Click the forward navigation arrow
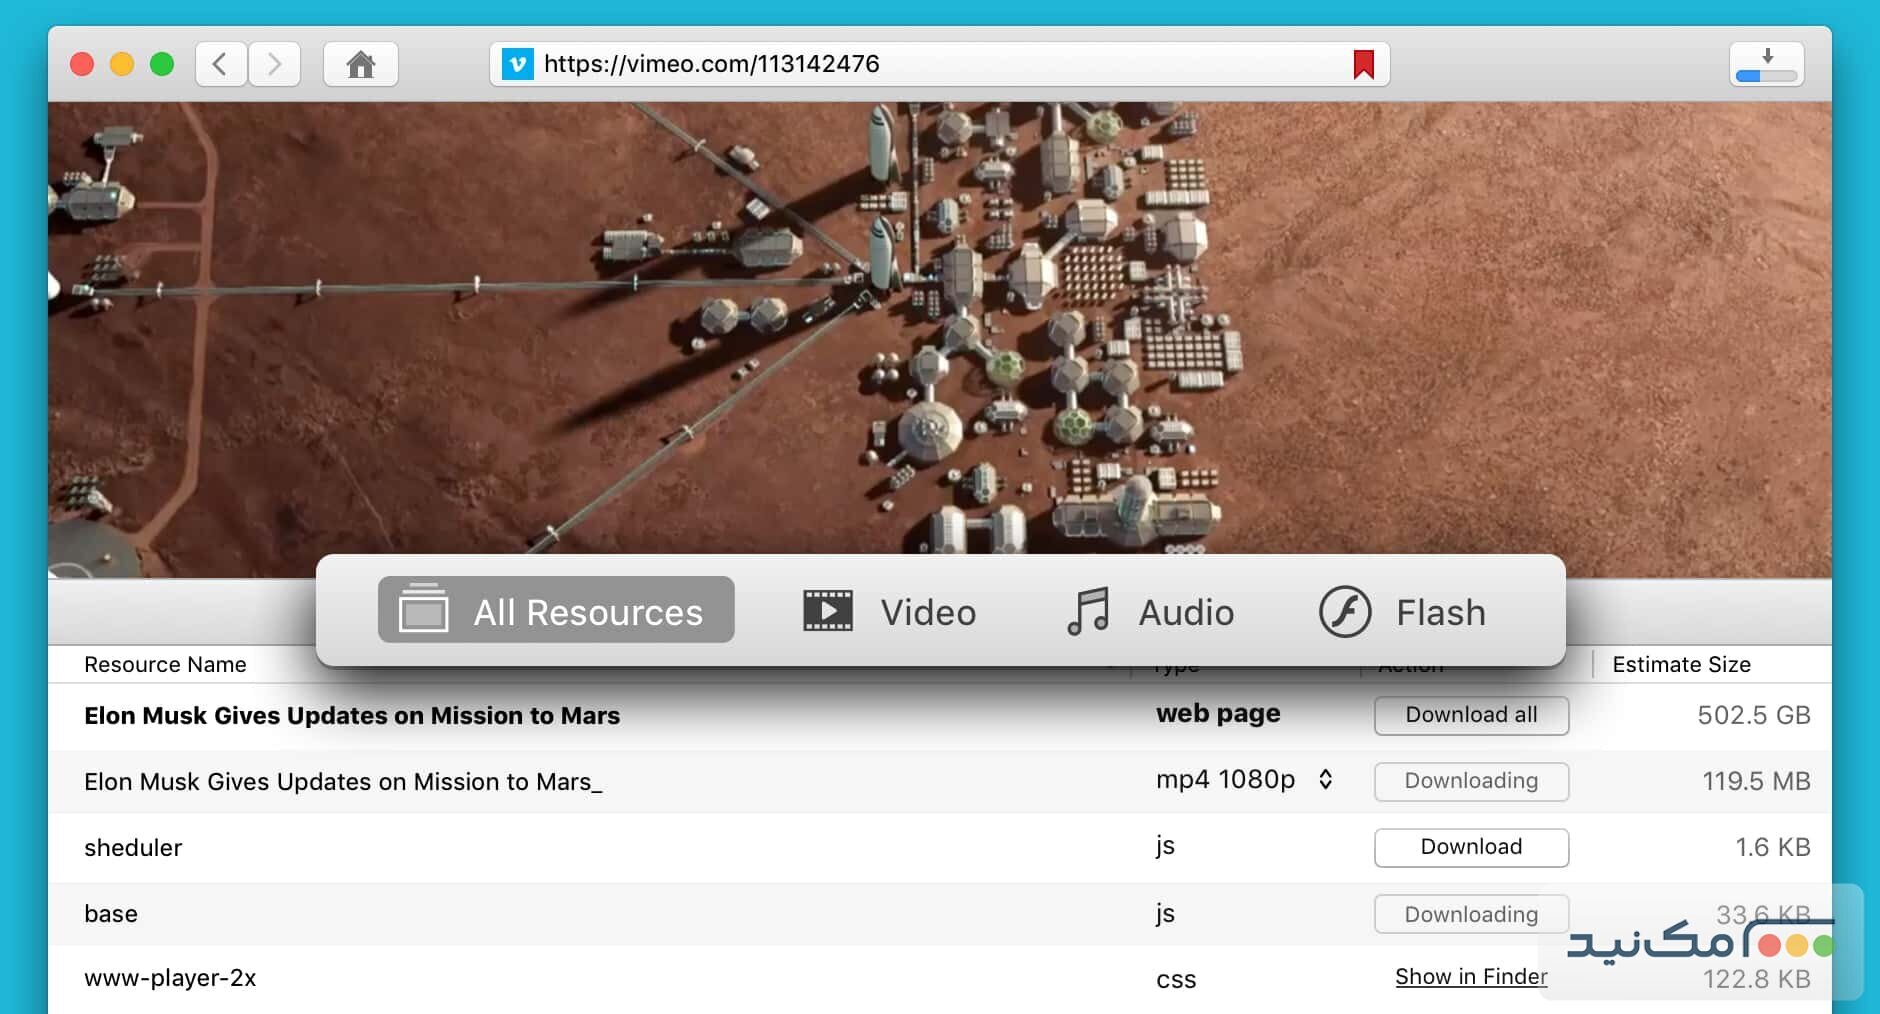The height and width of the screenshot is (1014, 1880). [x=274, y=65]
